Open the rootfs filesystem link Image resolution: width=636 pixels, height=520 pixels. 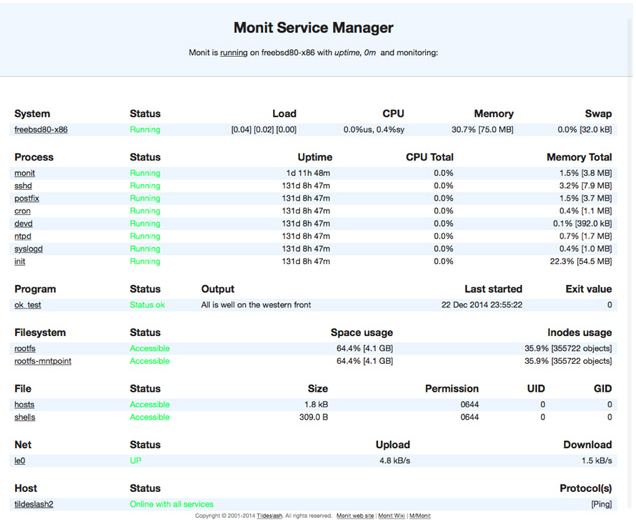tap(25, 349)
